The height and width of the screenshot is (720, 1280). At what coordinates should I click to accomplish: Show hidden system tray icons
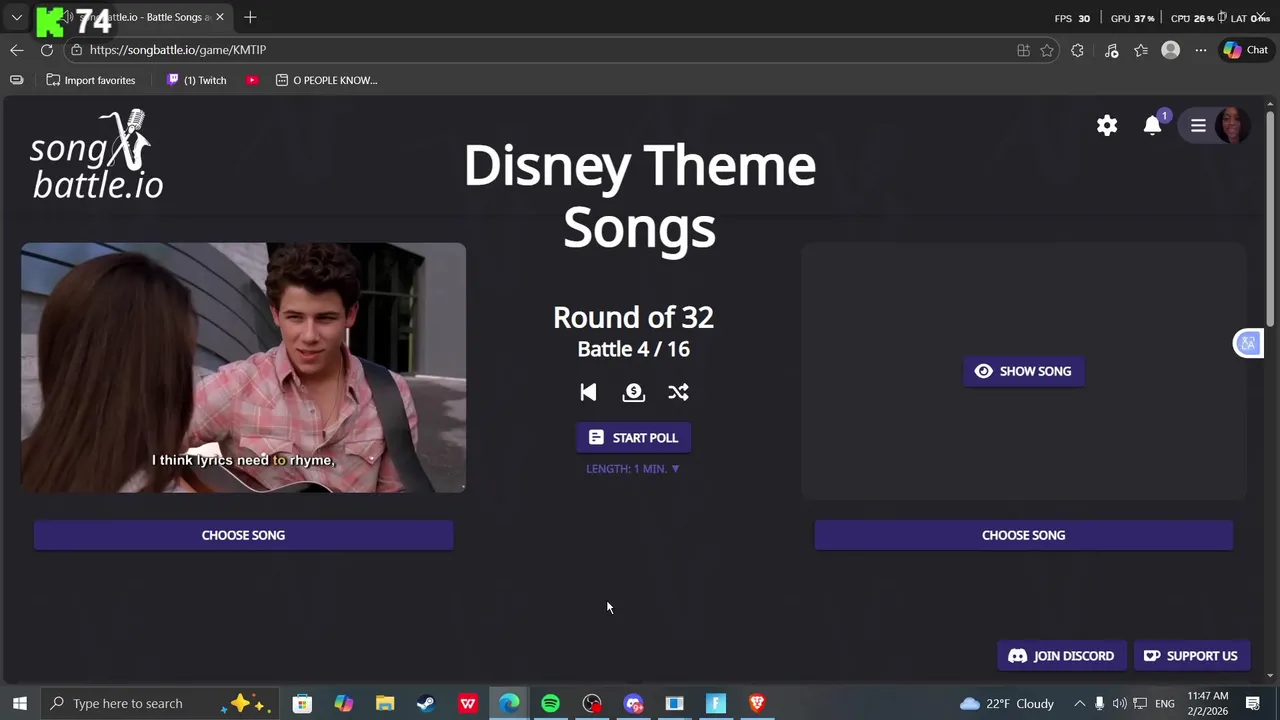click(1079, 703)
